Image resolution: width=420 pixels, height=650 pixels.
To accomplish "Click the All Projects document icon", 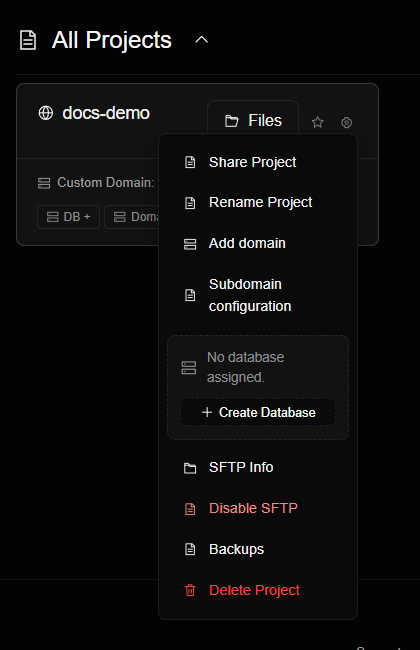I will (28, 40).
